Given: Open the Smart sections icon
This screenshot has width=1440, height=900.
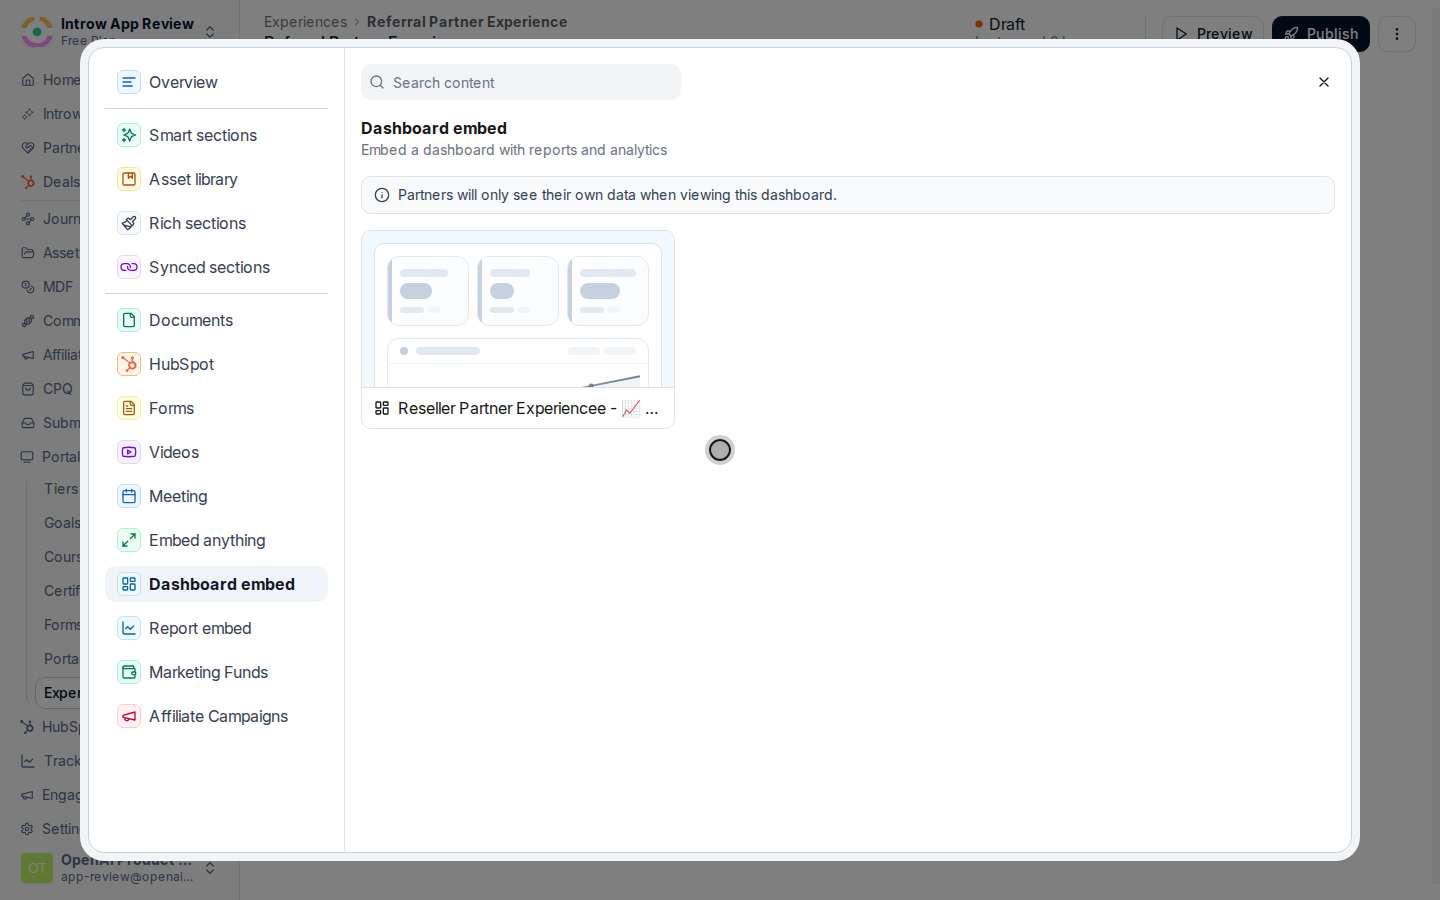Looking at the screenshot, I should click(129, 135).
